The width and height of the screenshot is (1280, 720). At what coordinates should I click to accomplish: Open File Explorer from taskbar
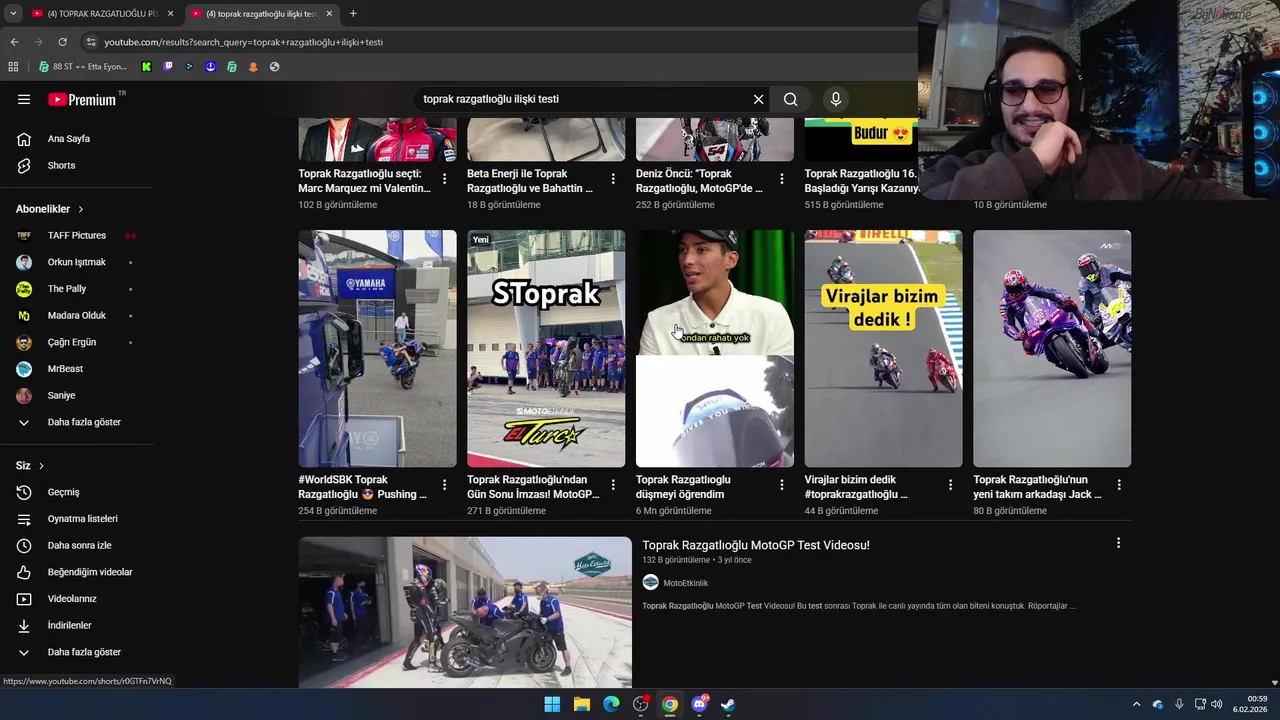coord(581,704)
